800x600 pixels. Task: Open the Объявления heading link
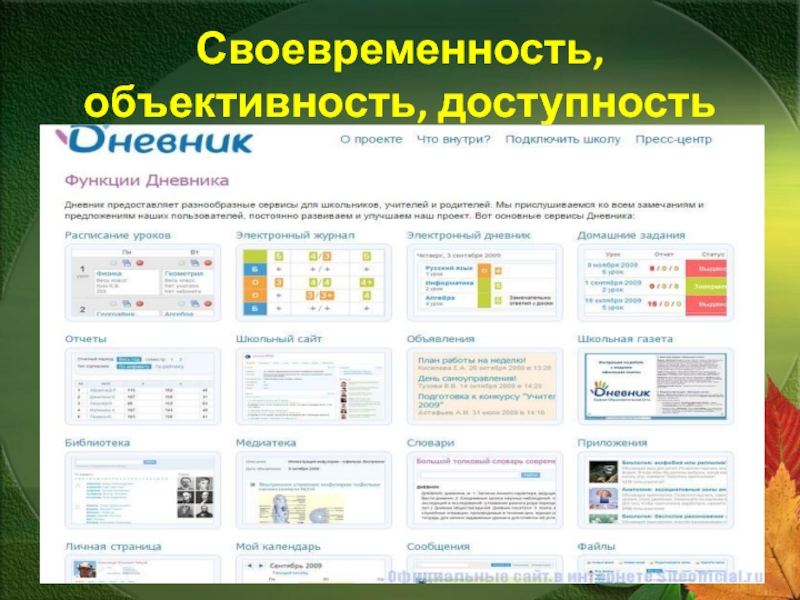pyautogui.click(x=440, y=339)
